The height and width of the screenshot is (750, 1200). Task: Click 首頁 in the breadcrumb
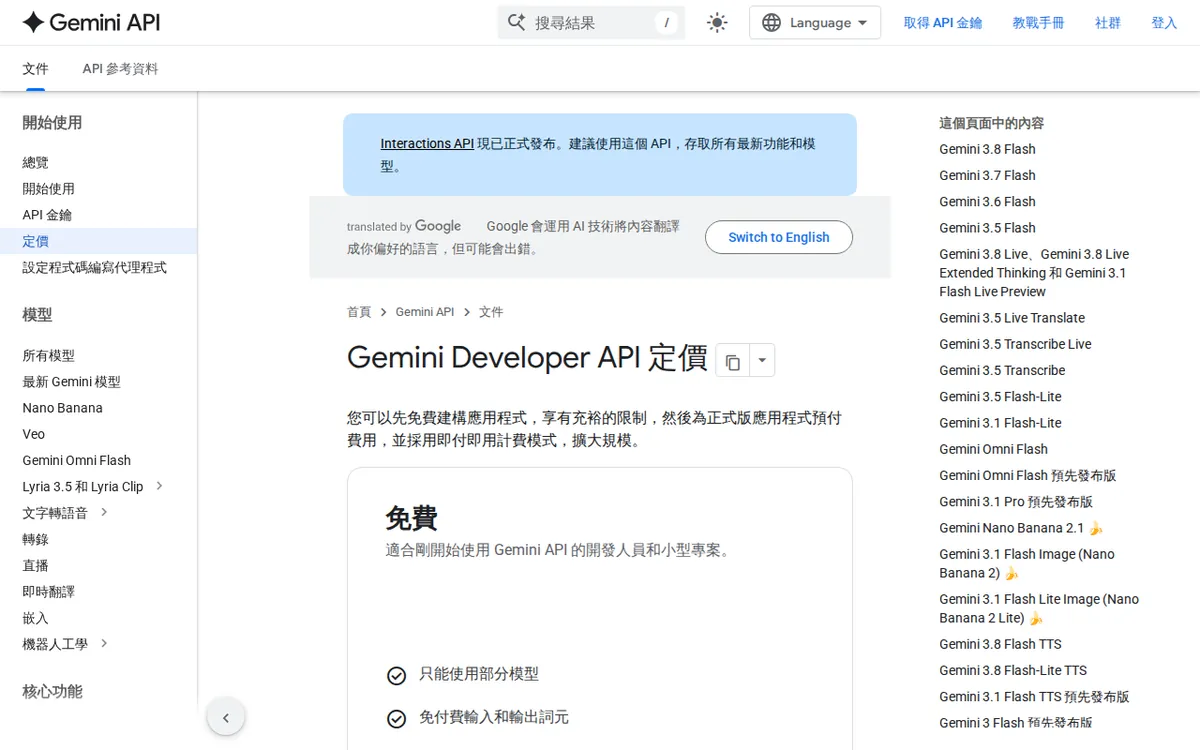359,312
